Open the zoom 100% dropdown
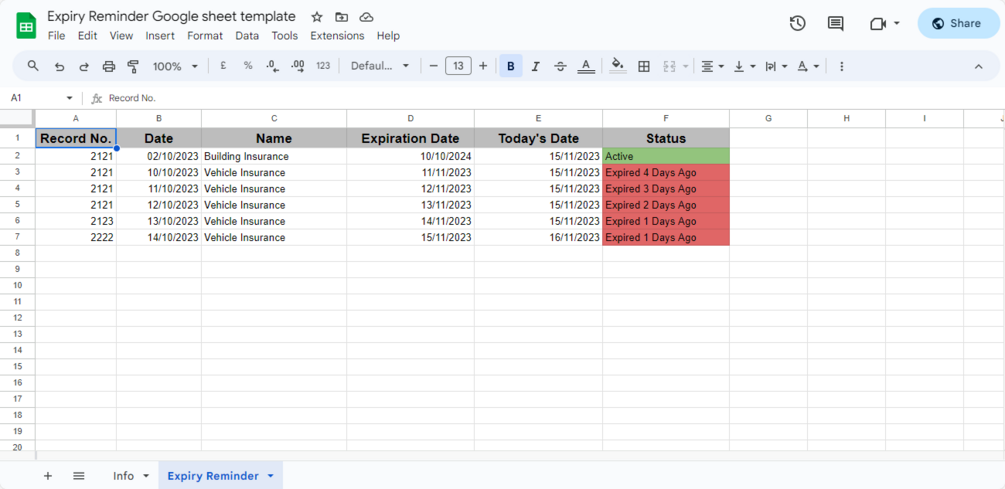Image resolution: width=1005 pixels, height=489 pixels. (x=175, y=66)
